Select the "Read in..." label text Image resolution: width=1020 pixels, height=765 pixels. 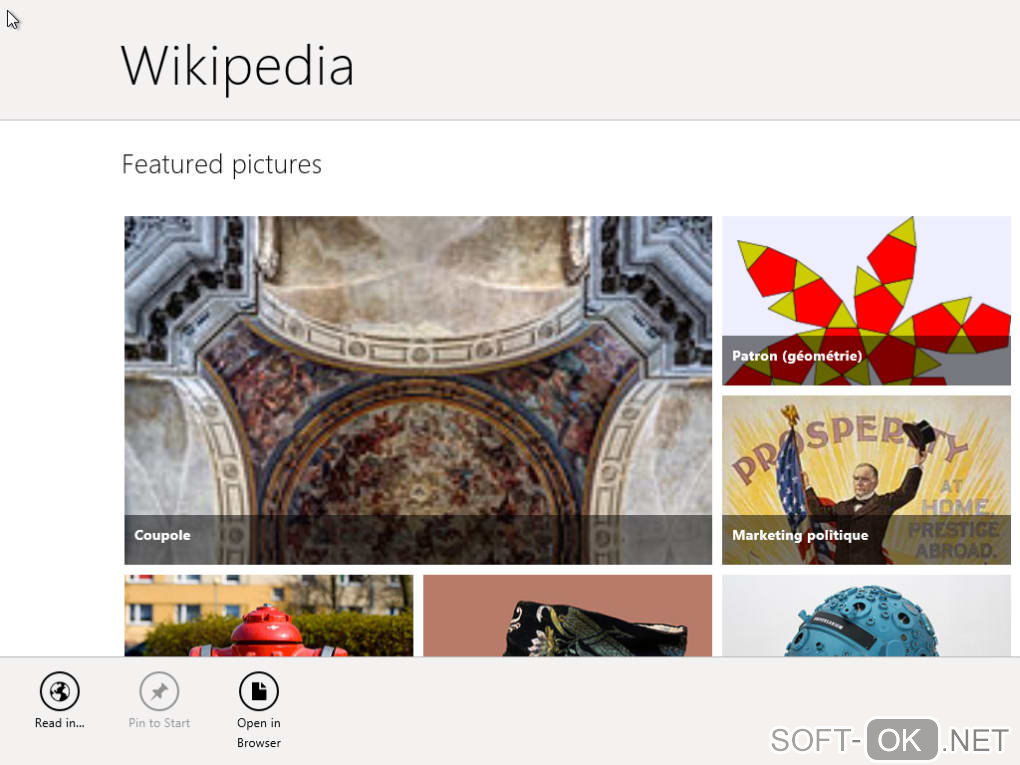coord(59,723)
